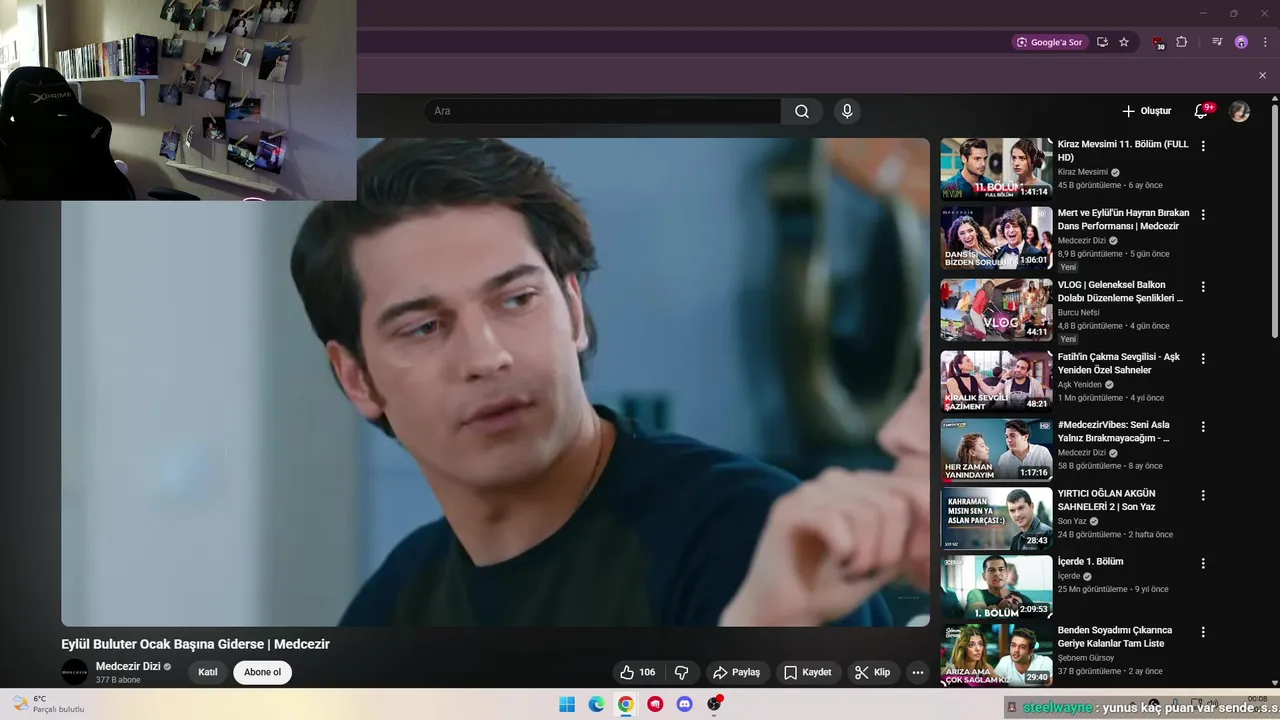This screenshot has width=1280, height=720.
Task: Click the title YIRTICI OĞLAN AKGÜN SAHNELERİ 2
Action: click(x=1107, y=500)
